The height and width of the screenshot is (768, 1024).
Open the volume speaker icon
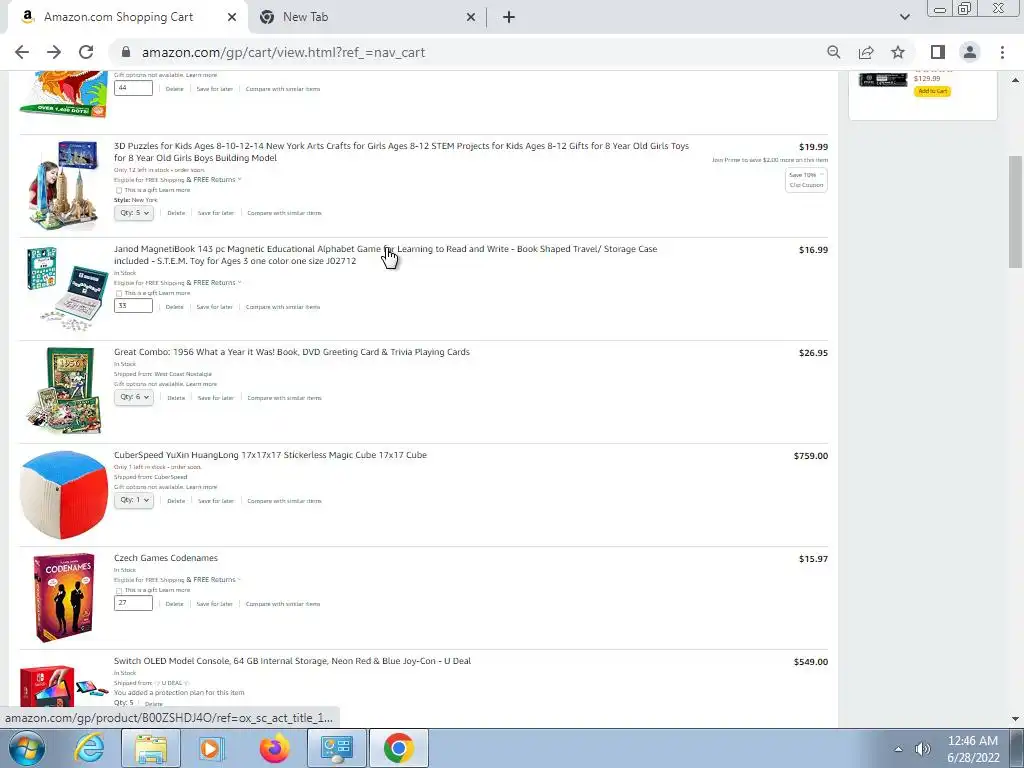click(922, 749)
